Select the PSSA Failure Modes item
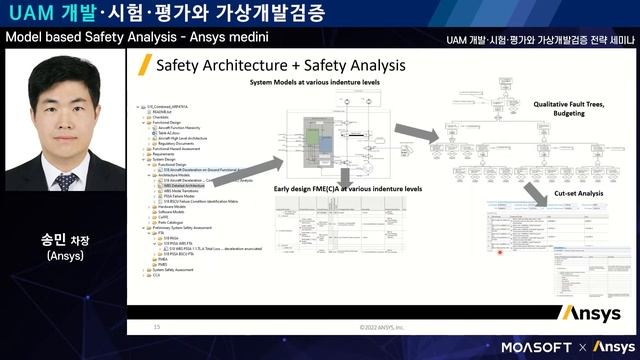 [x=179, y=196]
